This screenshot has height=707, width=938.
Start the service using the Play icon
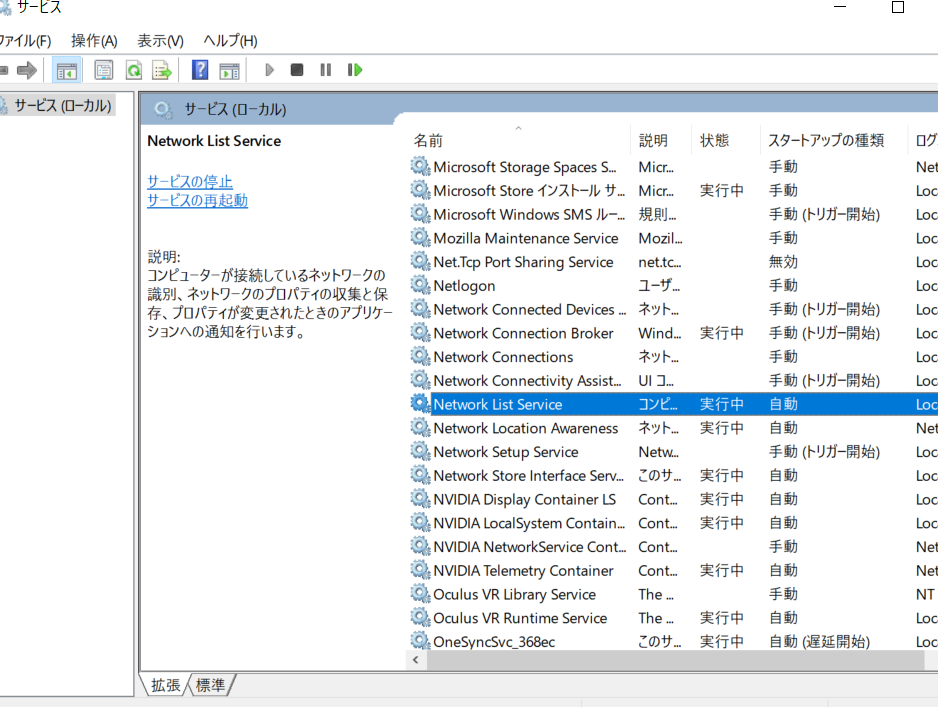coord(269,69)
